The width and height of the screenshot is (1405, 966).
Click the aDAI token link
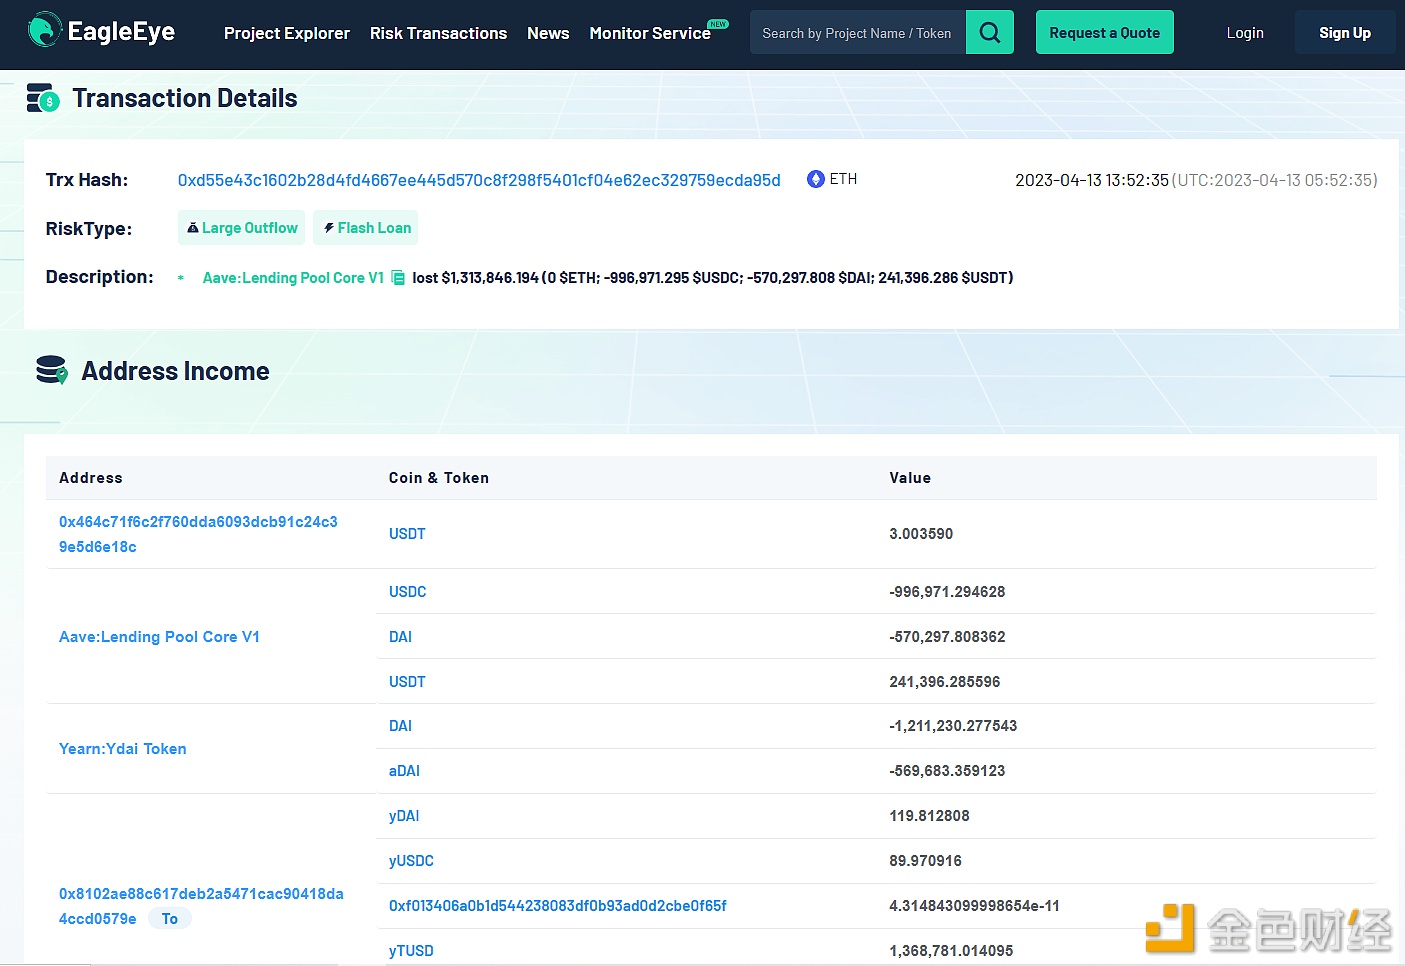tap(404, 771)
